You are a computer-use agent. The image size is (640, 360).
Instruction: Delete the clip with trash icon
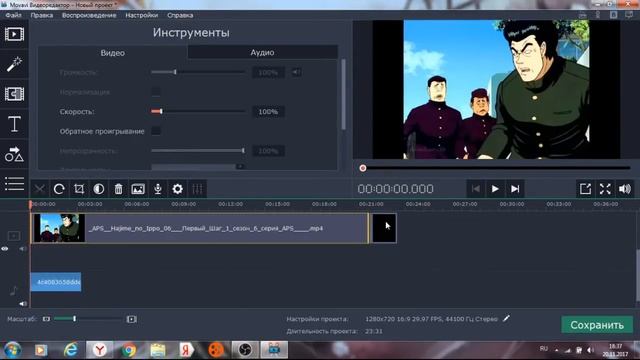118,189
